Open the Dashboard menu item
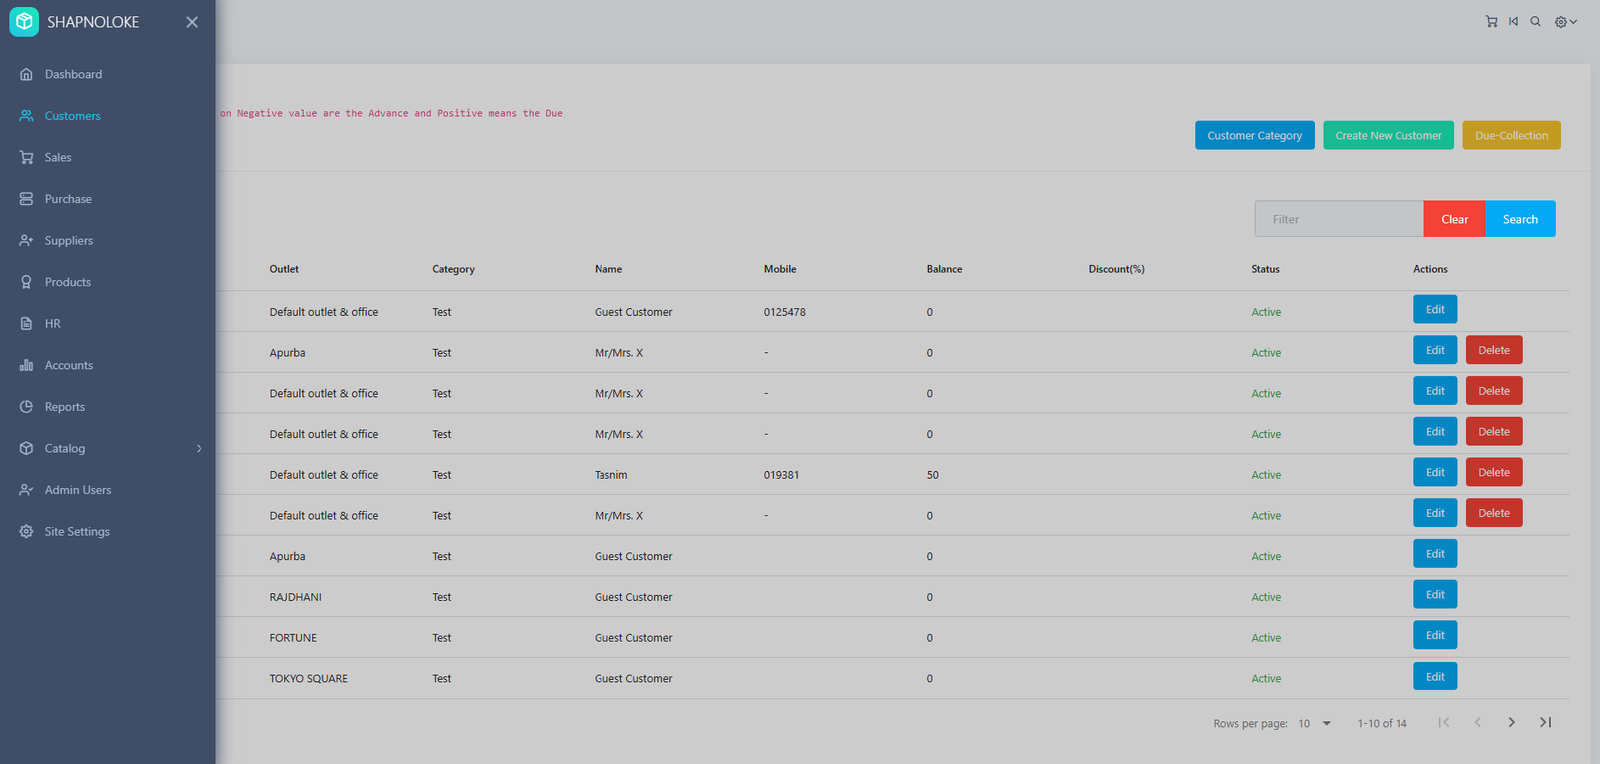Viewport: 1600px width, 764px height. (73, 74)
